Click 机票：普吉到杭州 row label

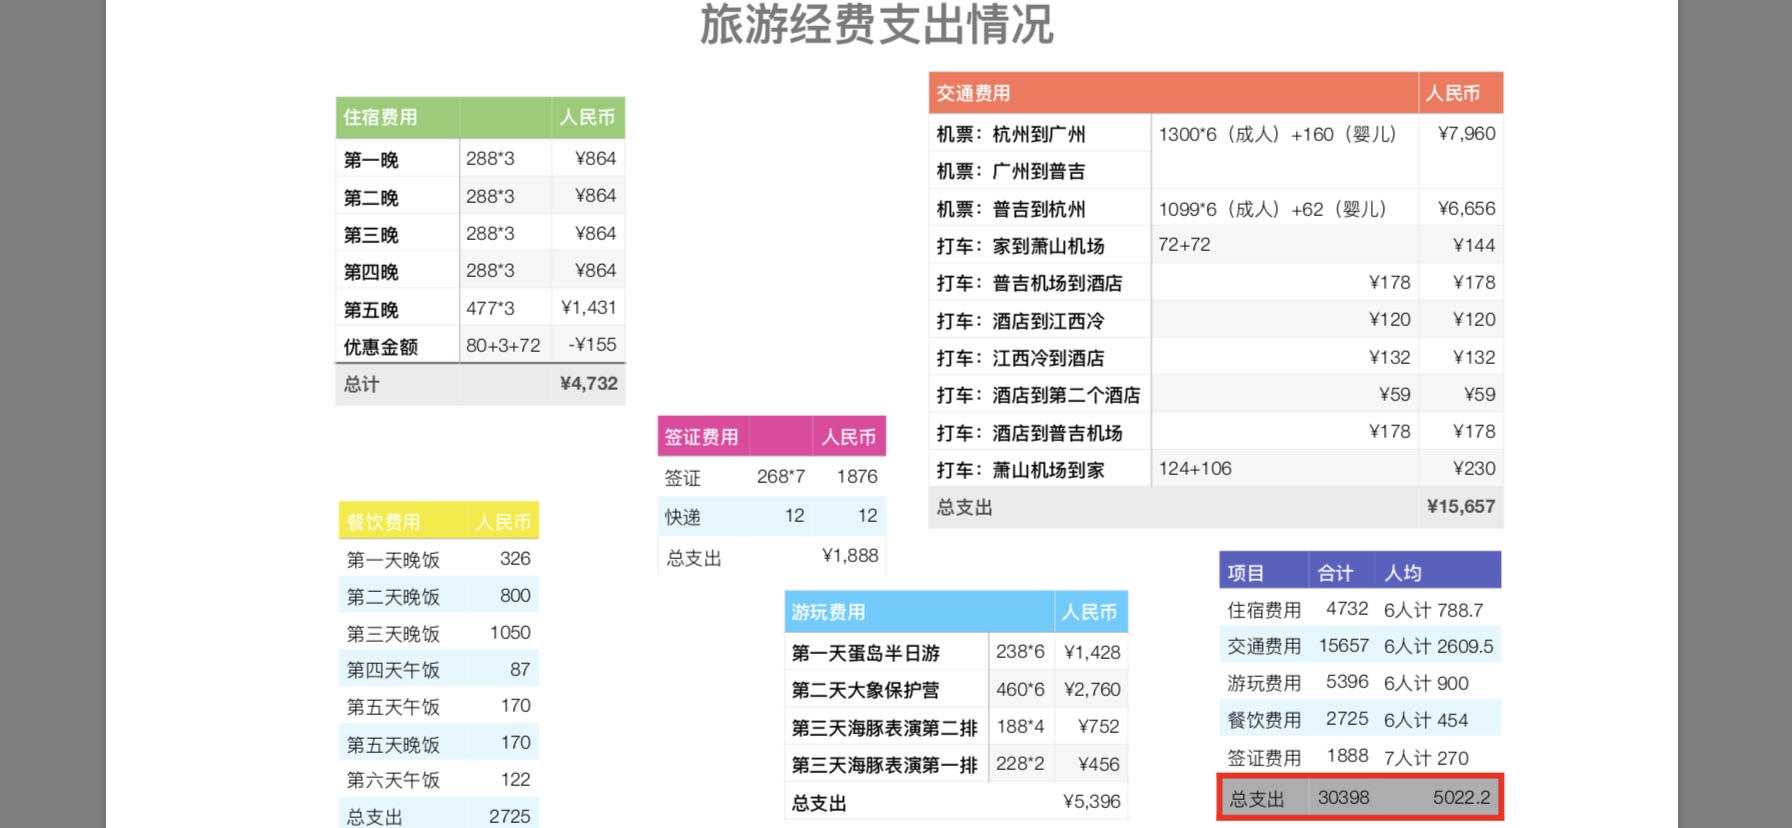click(1011, 209)
